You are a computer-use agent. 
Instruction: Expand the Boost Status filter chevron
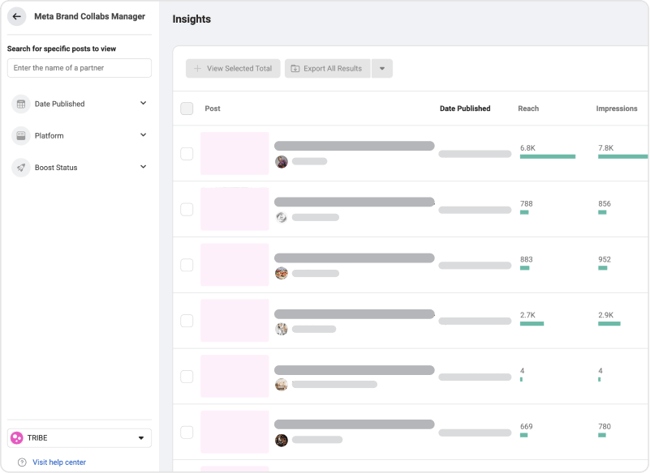click(143, 167)
